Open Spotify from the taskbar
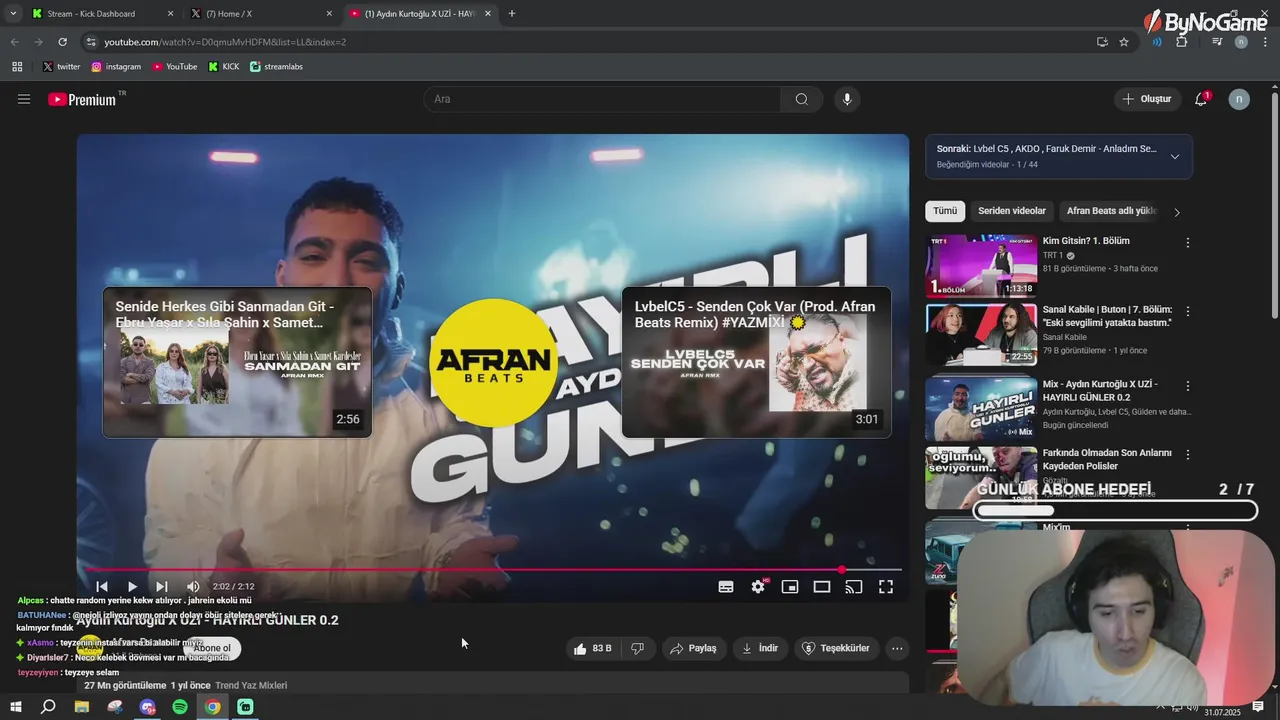Screen dimensions: 1280x720 pyautogui.click(x=180, y=707)
